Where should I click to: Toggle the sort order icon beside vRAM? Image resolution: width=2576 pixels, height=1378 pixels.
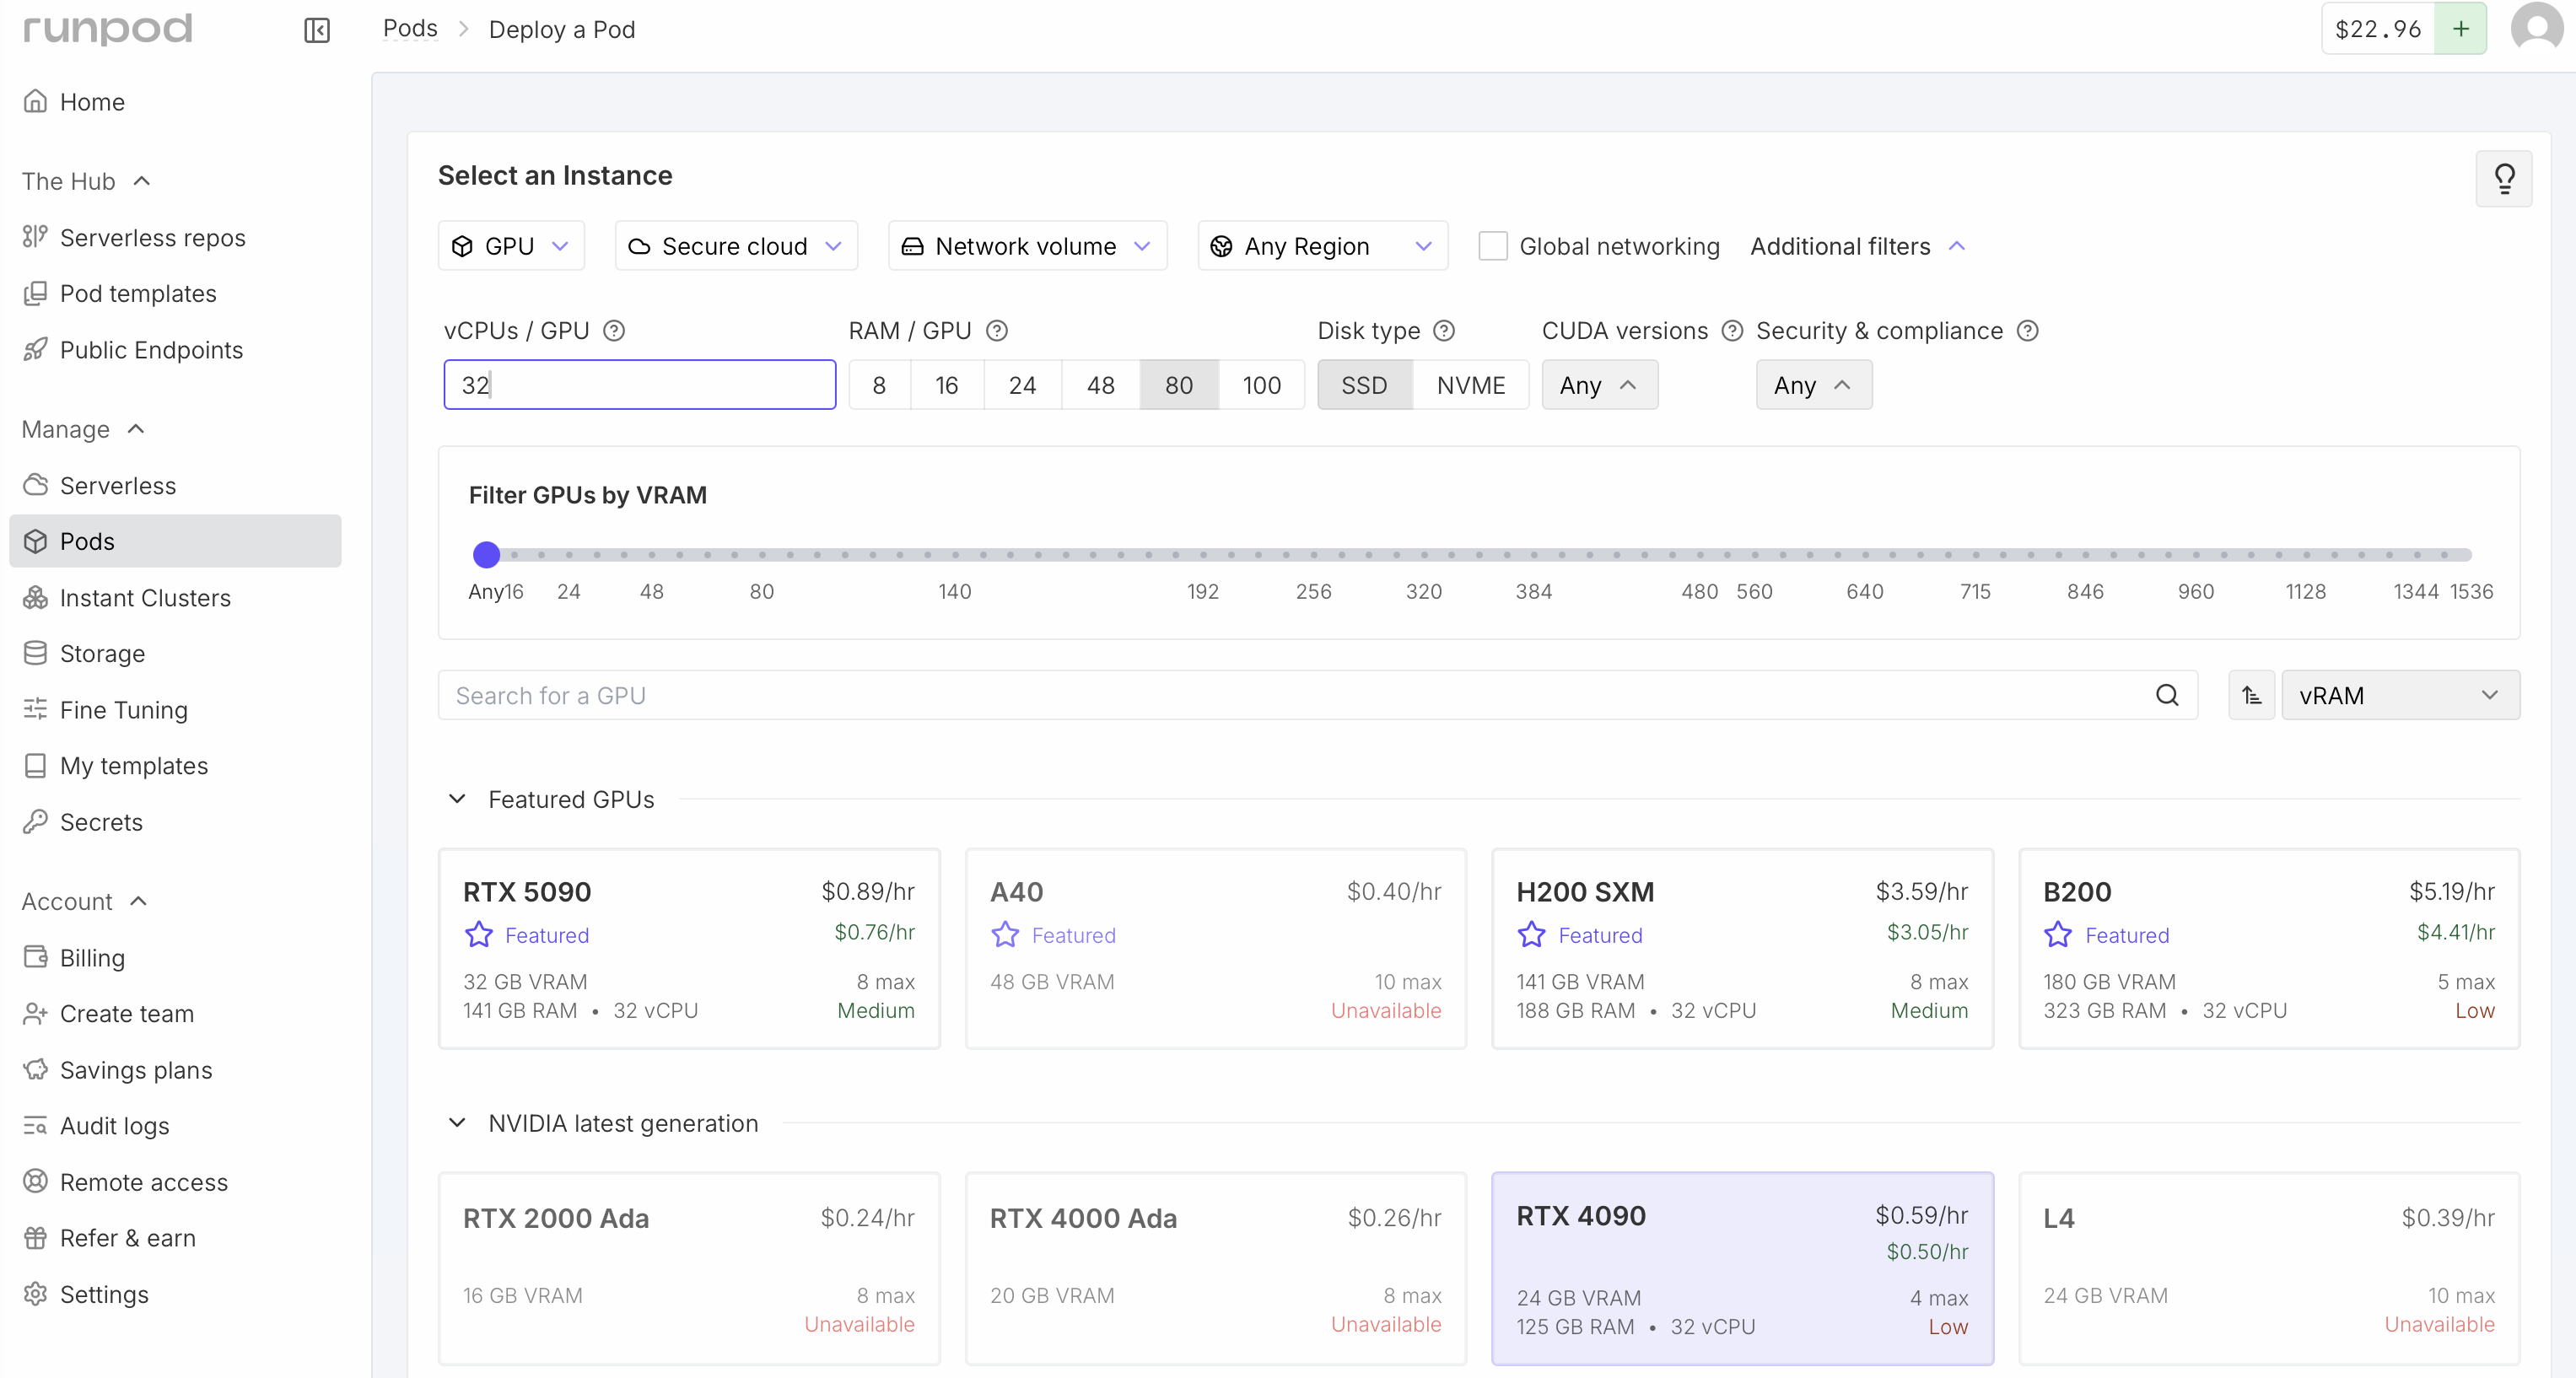2251,695
